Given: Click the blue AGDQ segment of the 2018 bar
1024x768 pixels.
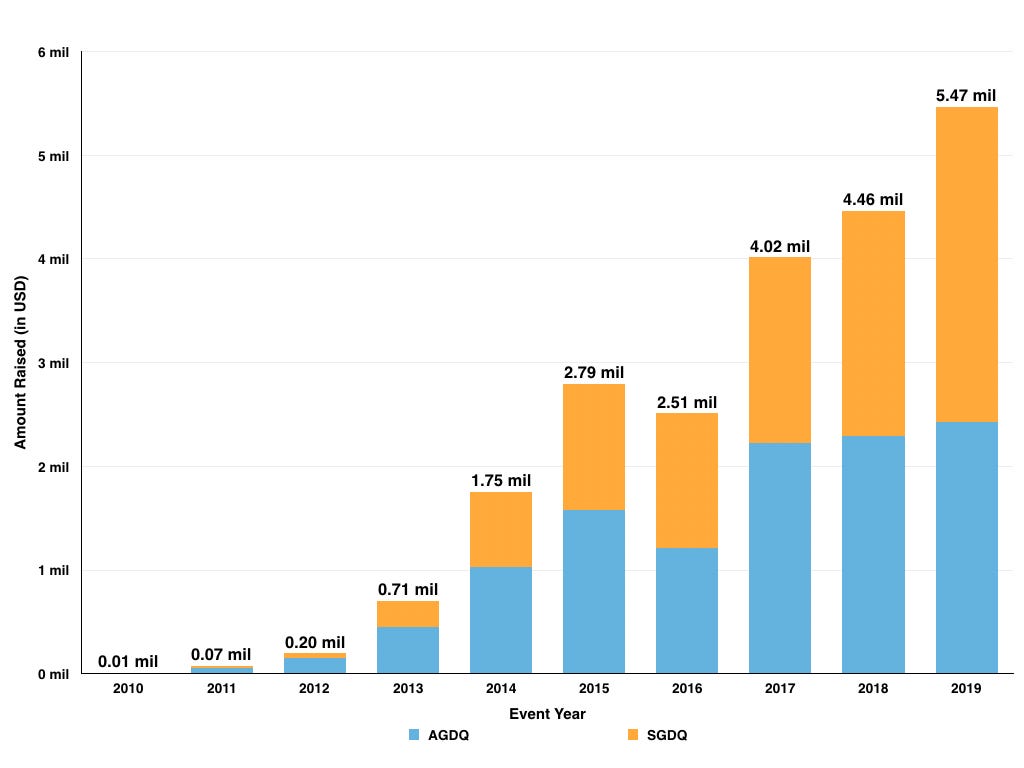Looking at the screenshot, I should point(873,554).
